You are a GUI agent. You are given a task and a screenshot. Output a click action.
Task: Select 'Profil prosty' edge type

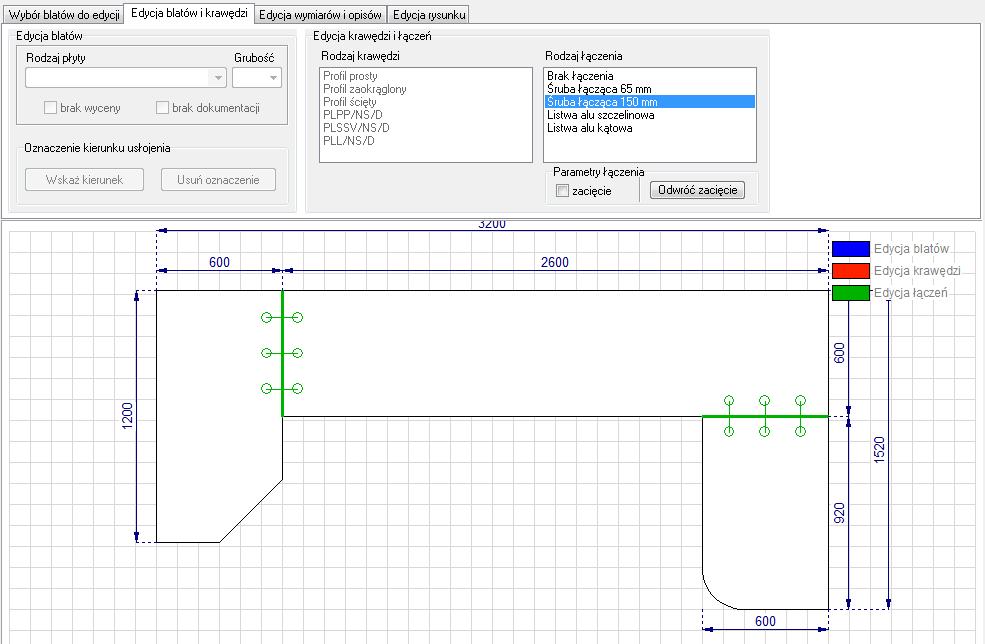point(425,76)
